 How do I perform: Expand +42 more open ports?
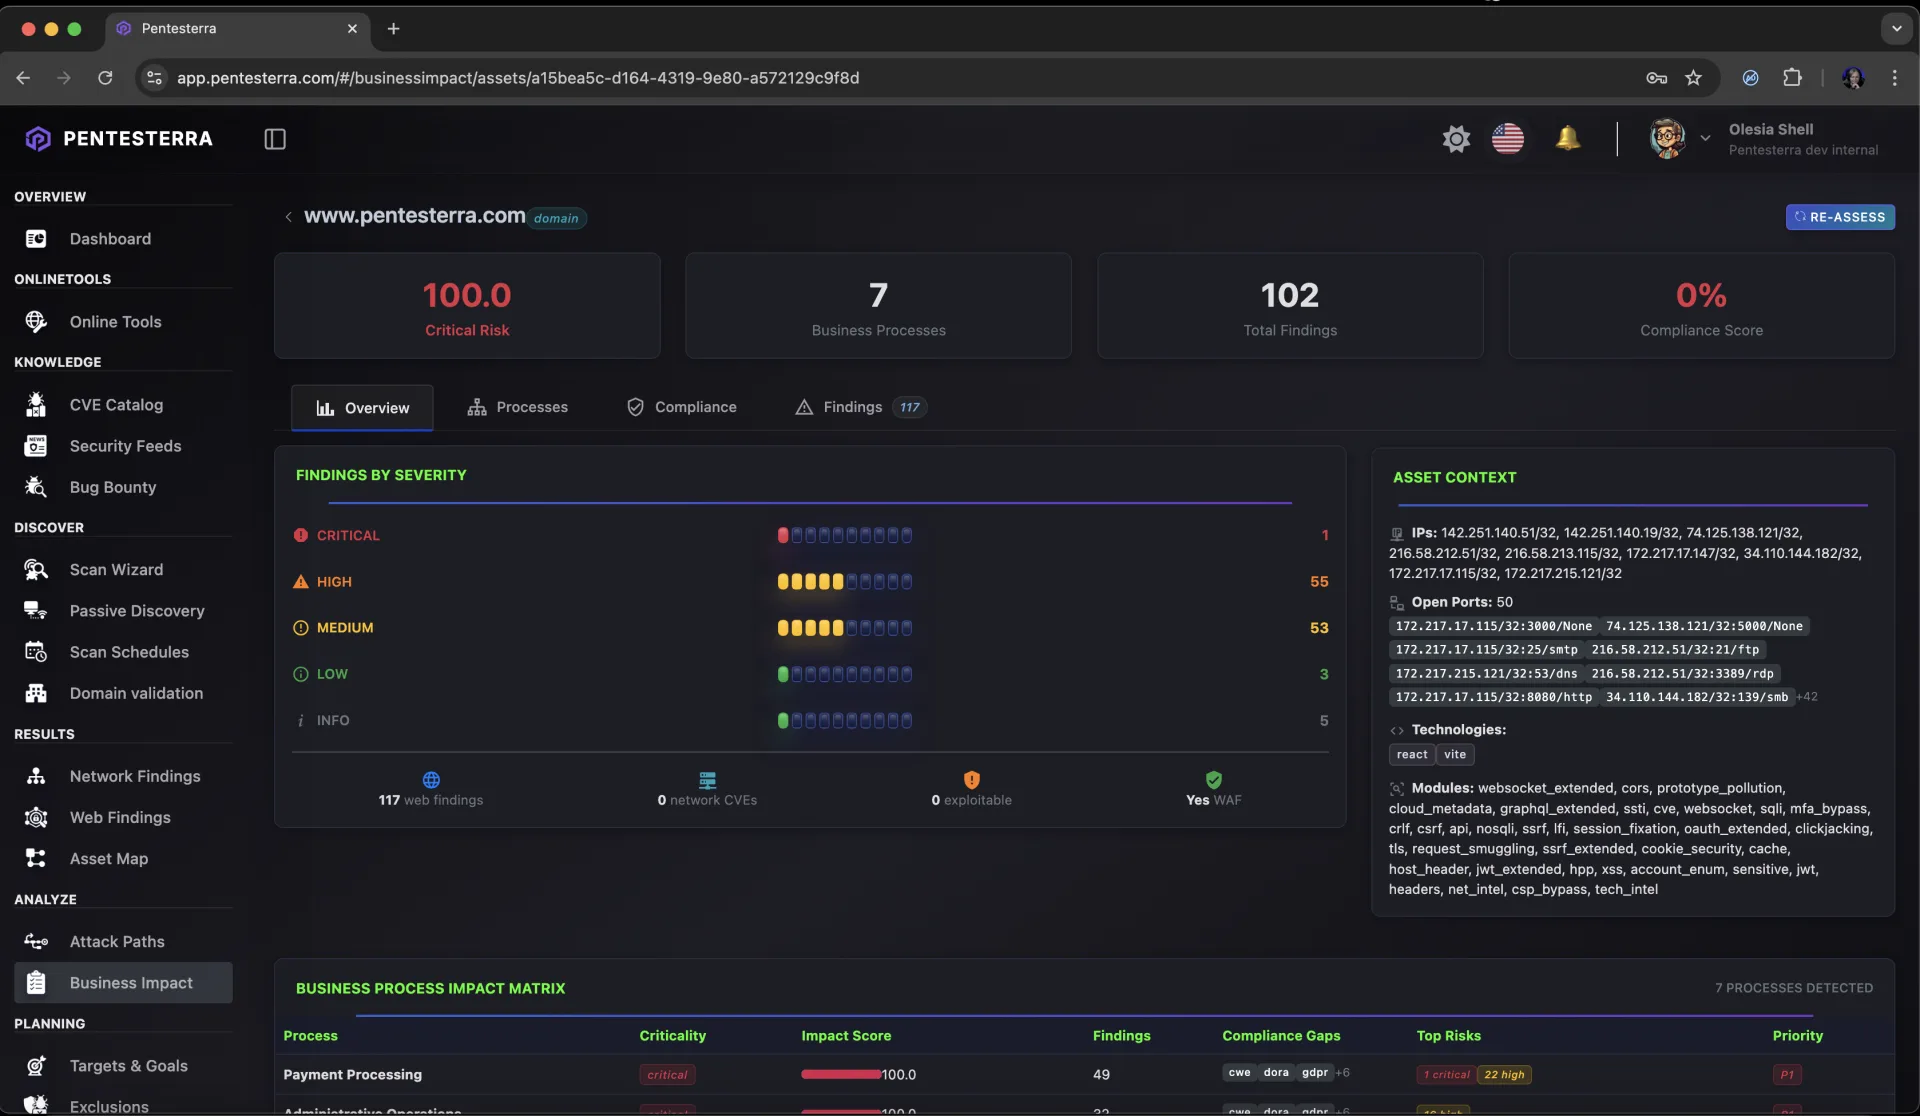(x=1807, y=697)
